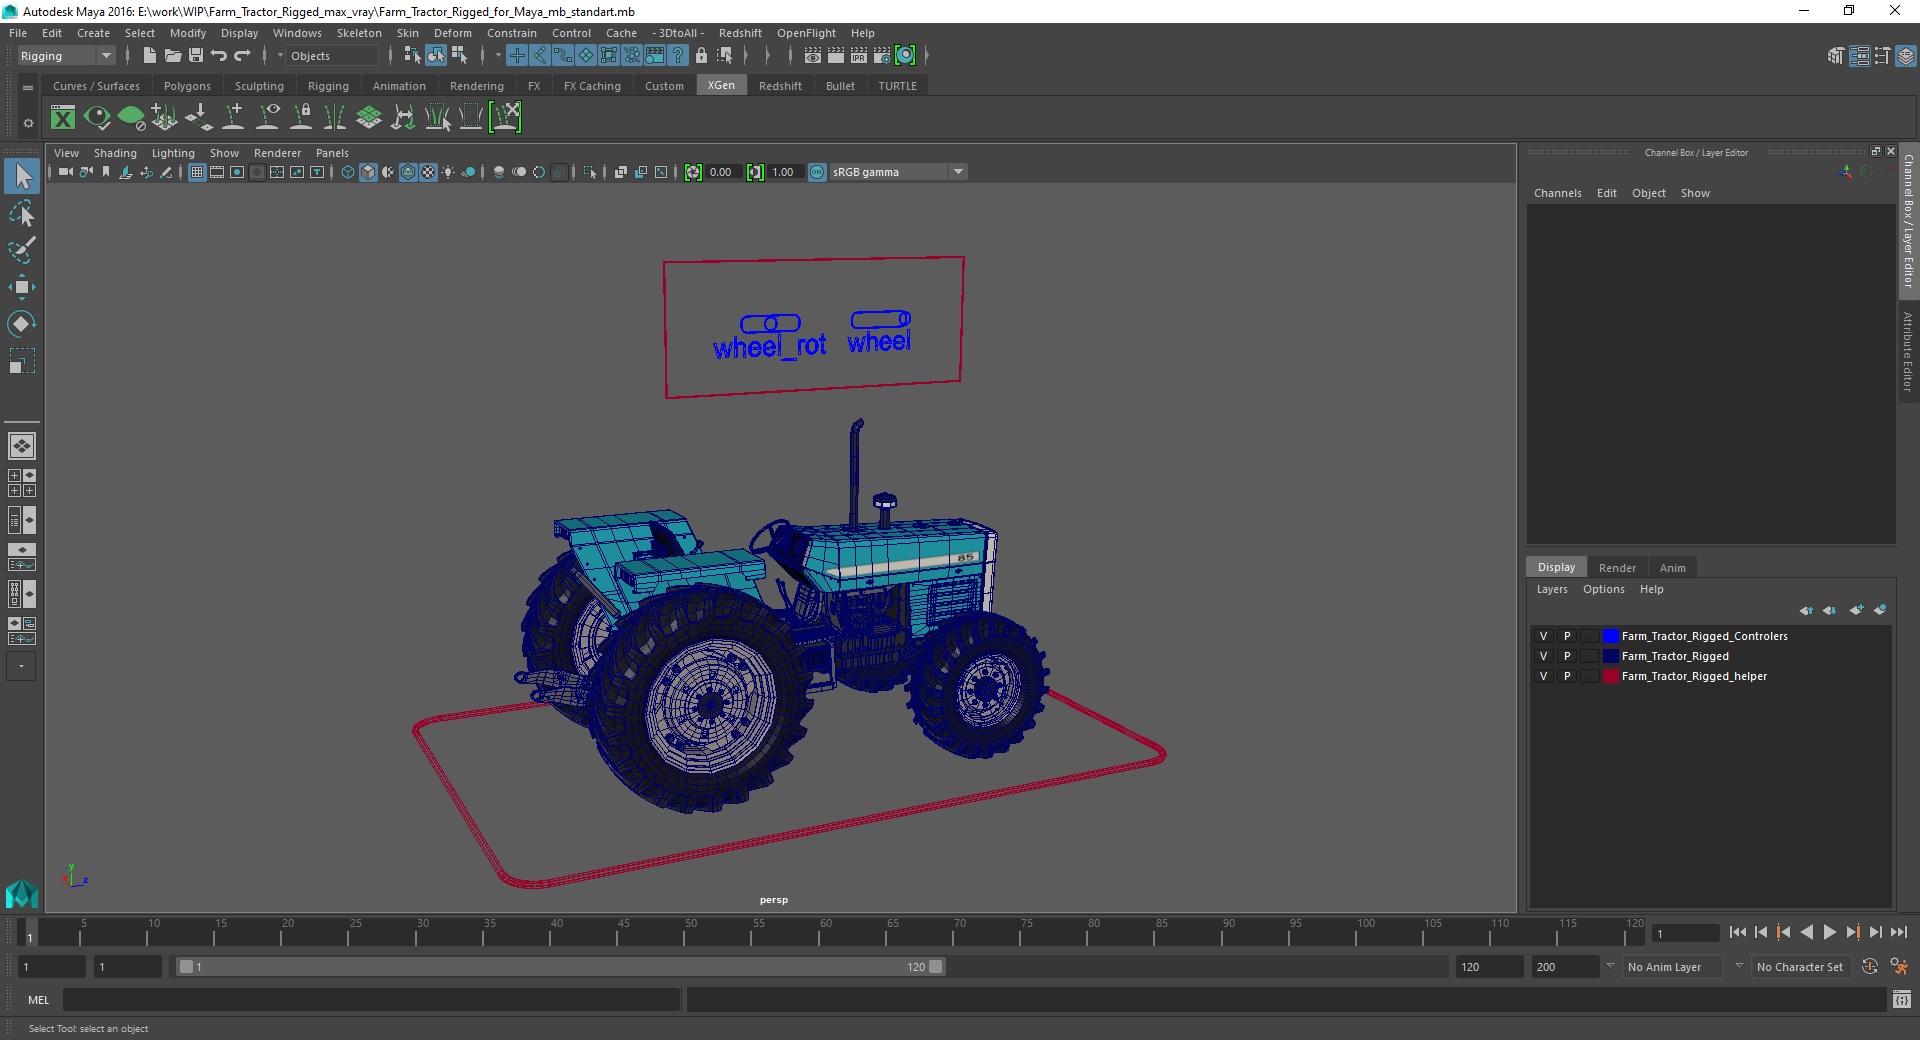Click the Redo arrow icon

(242, 56)
